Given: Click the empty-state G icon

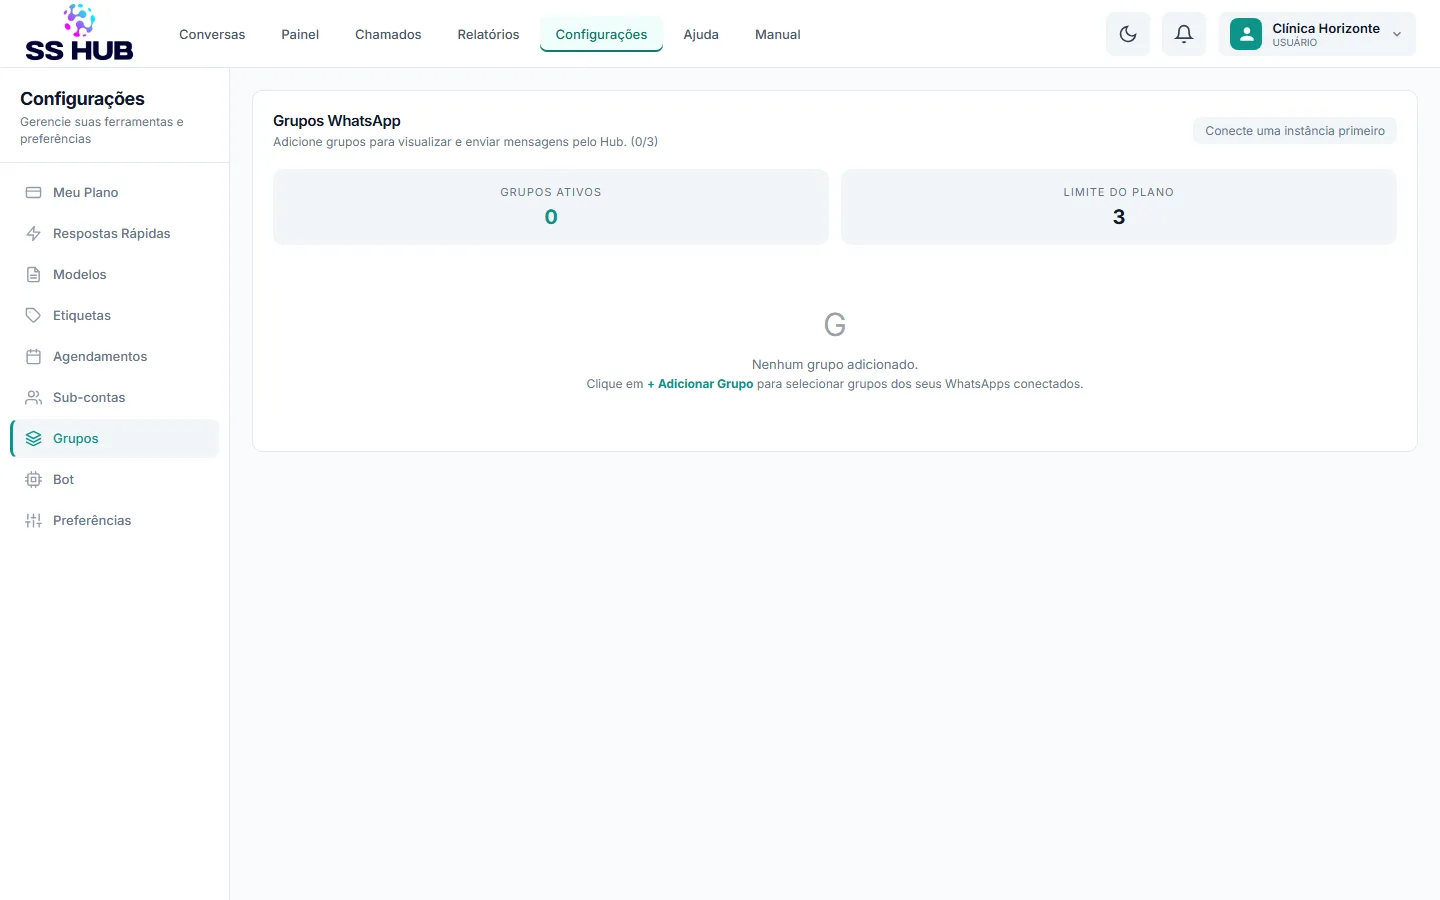Looking at the screenshot, I should pos(835,324).
